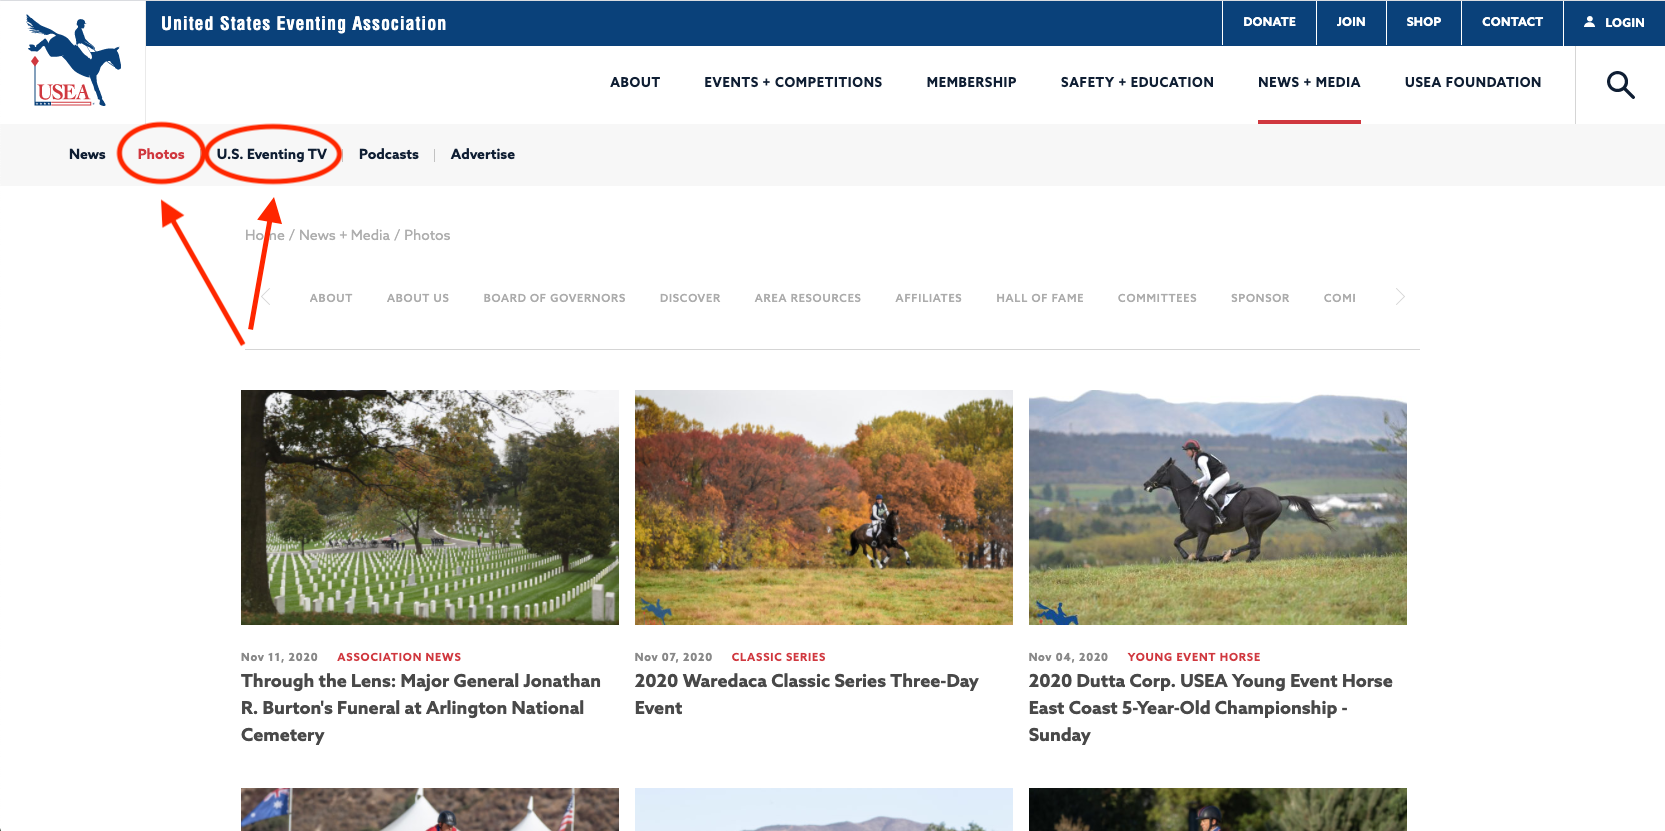This screenshot has height=831, width=1665.
Task: Open the Young Event Horse galloping photo
Action: [1217, 507]
